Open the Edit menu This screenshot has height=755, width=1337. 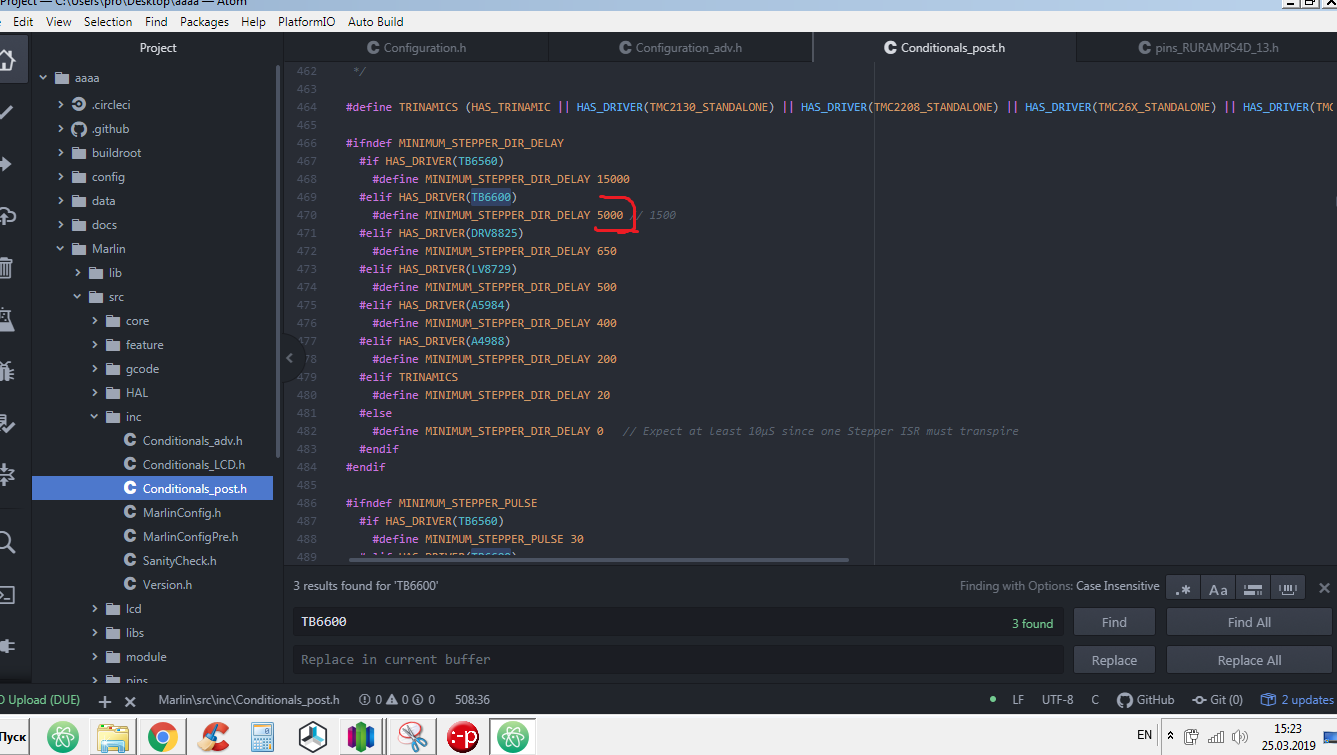click(23, 21)
